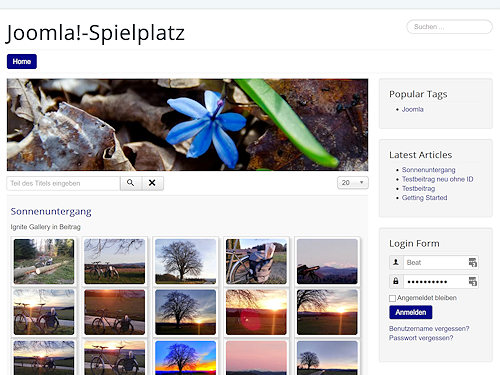Image resolution: width=500 pixels, height=375 pixels.
Task: Open the Benutzername vergessen? link
Action: click(x=429, y=329)
